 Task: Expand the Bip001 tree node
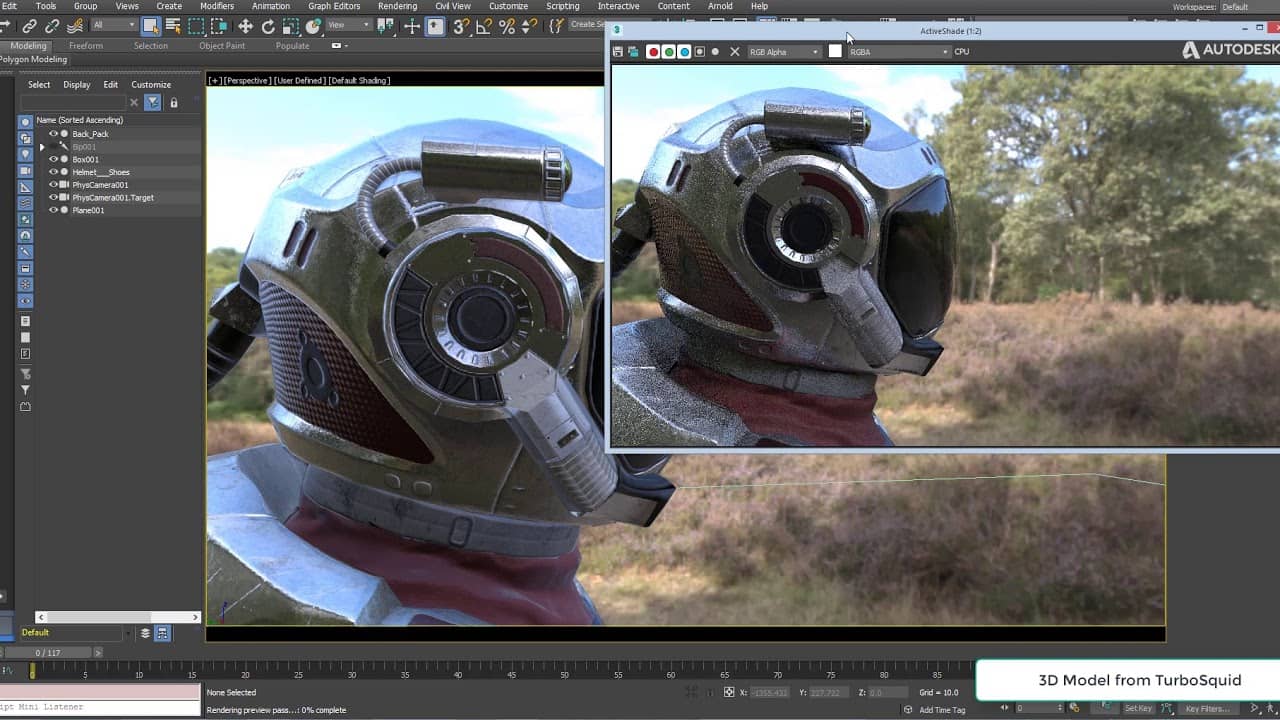tap(42, 147)
